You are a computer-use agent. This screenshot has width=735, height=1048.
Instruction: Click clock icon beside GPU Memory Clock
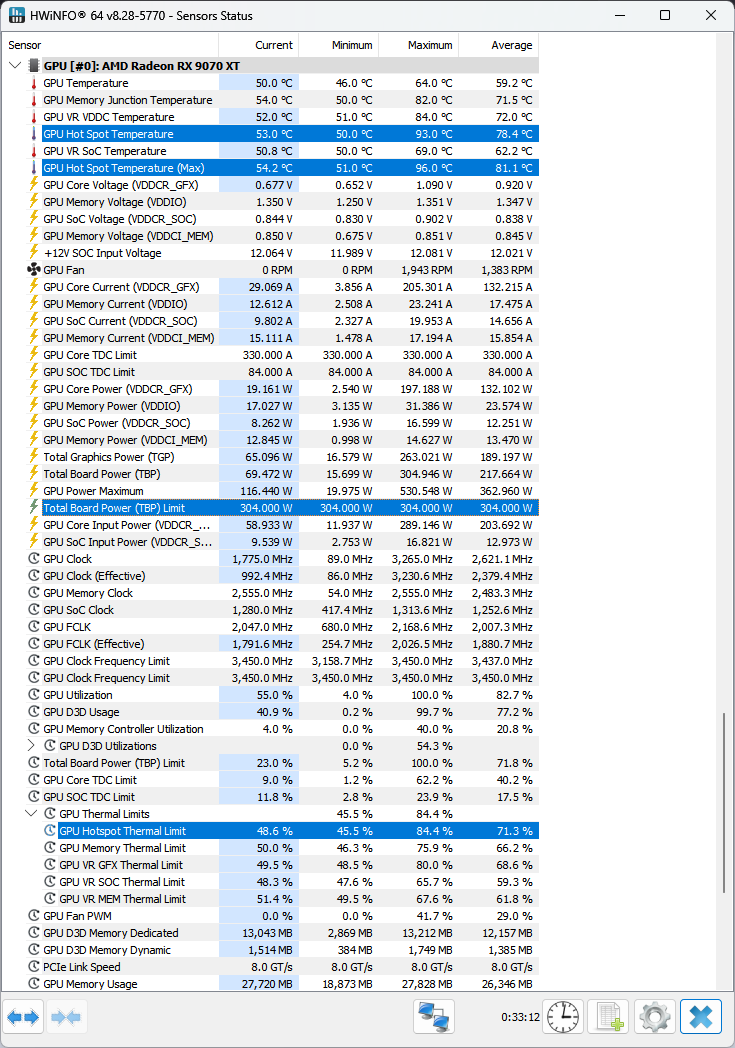33,593
